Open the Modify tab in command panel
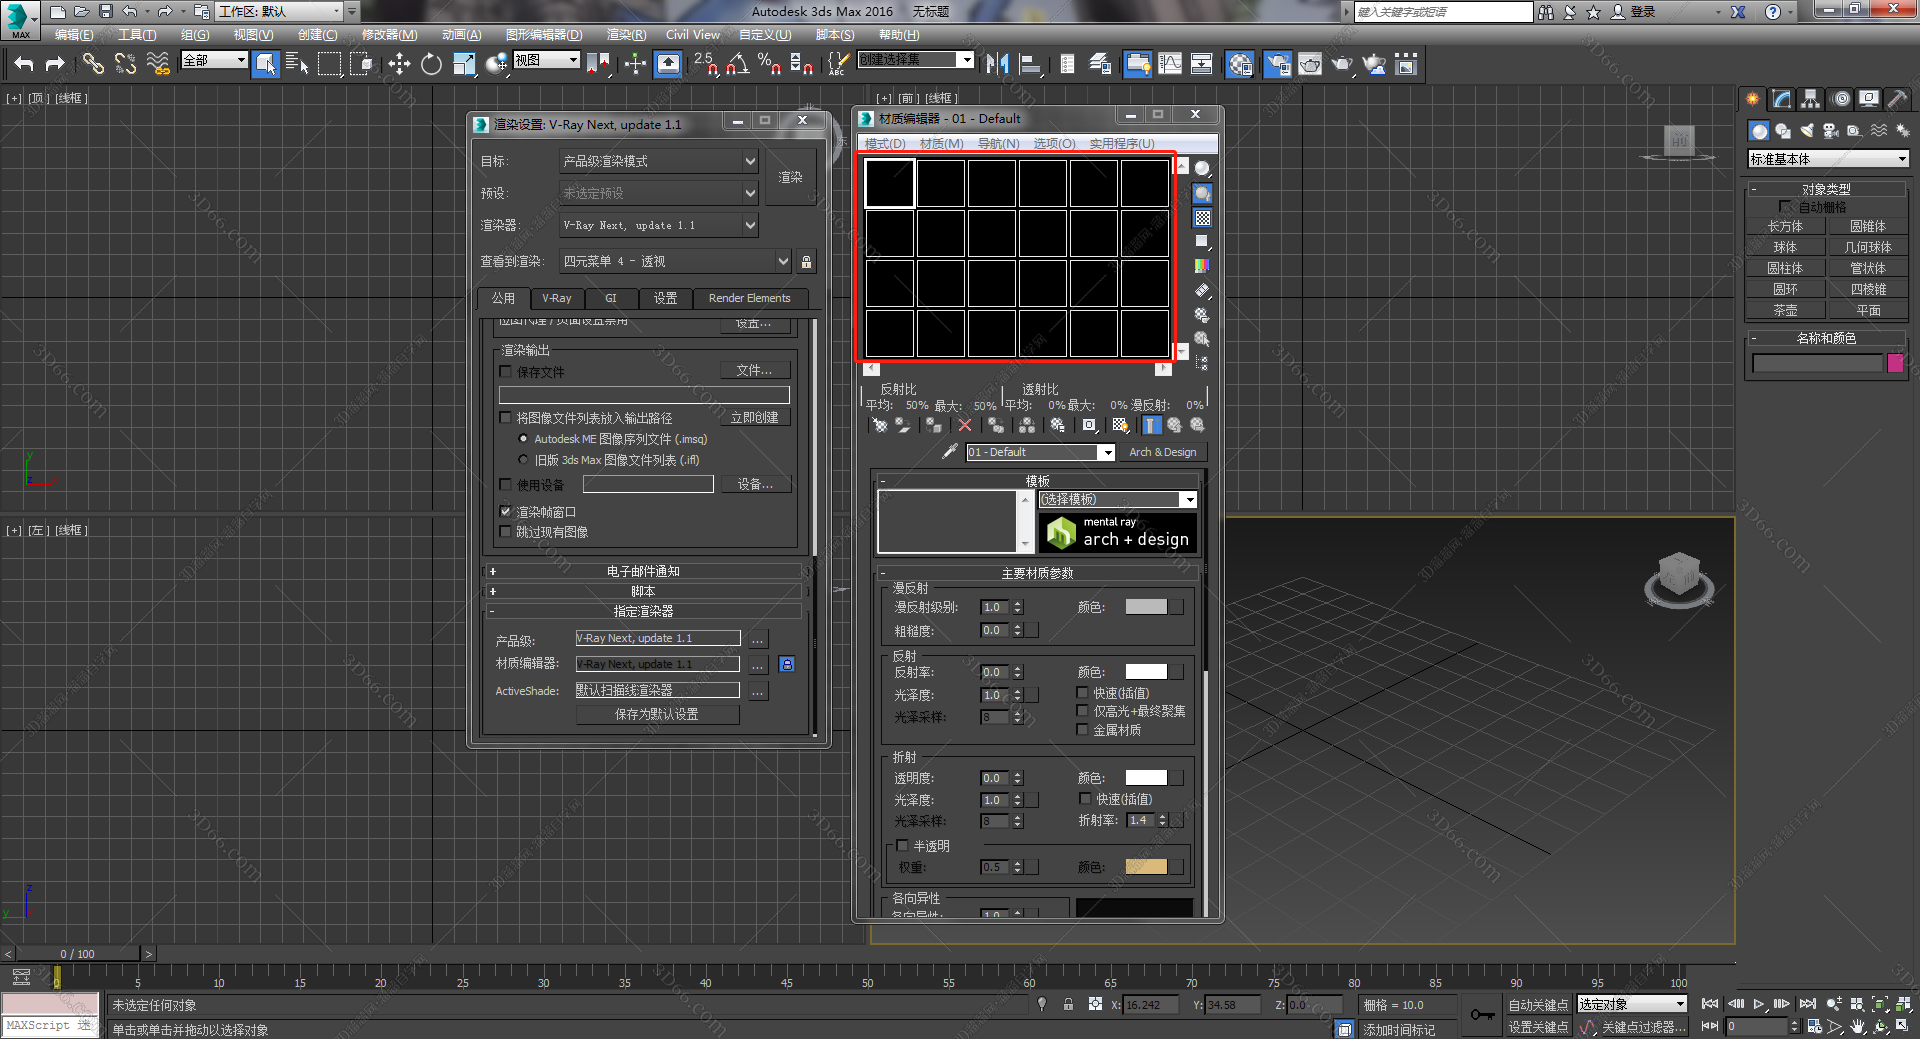The image size is (1920, 1039). (x=1782, y=99)
